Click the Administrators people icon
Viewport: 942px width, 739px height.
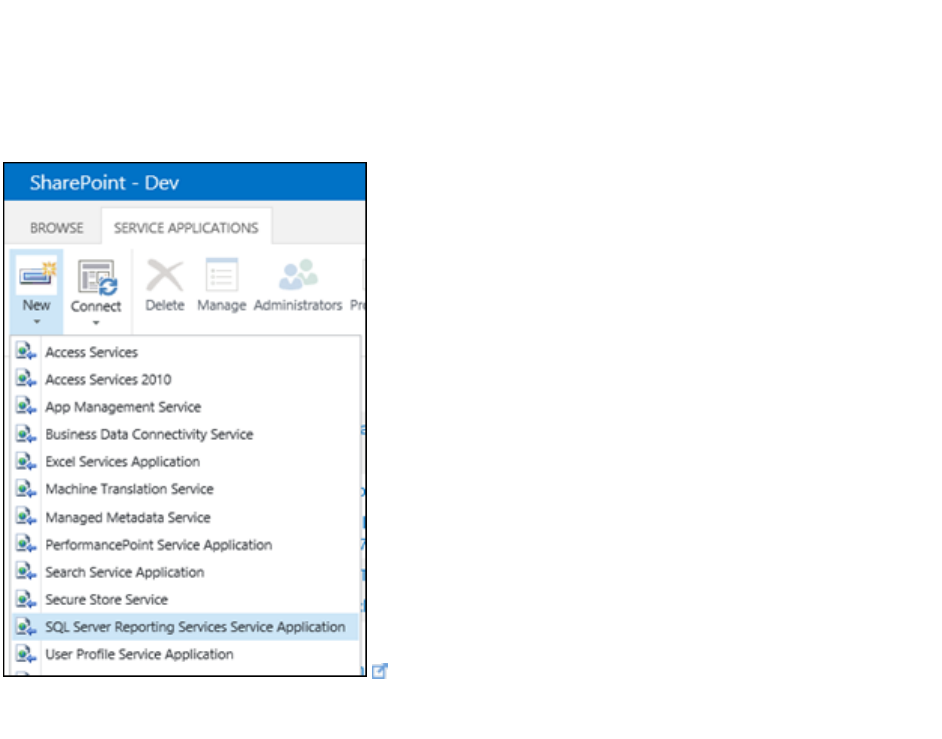click(x=297, y=275)
